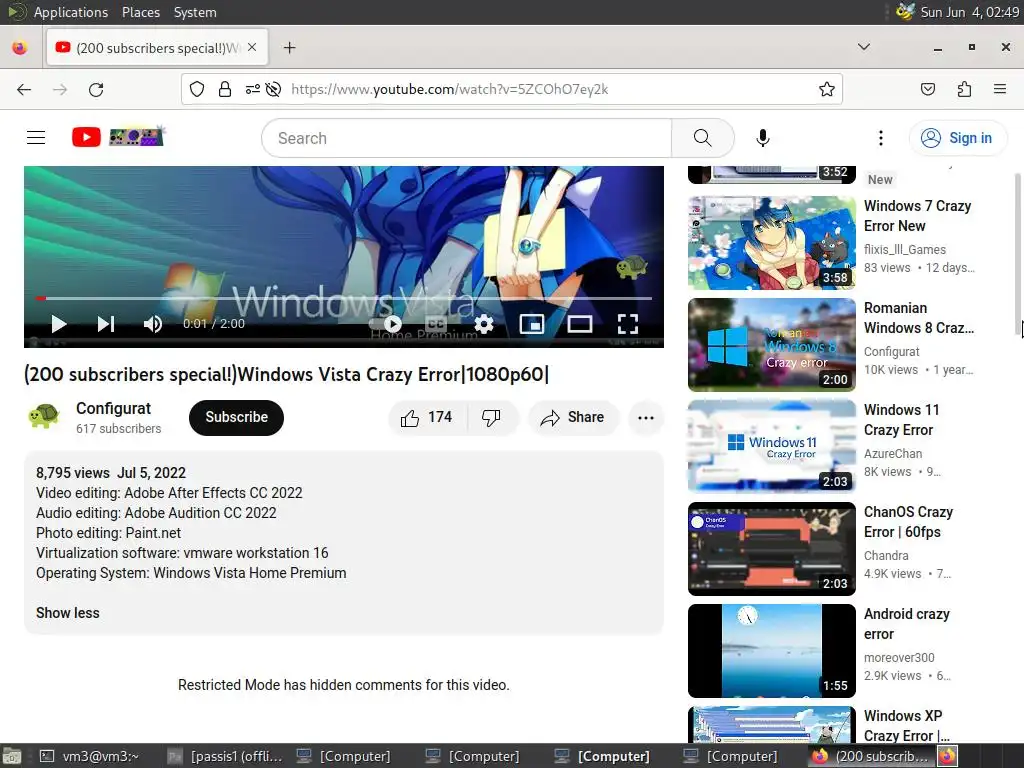The image size is (1024, 768).
Task: Subscribe to Configurat channel
Action: coord(236,417)
